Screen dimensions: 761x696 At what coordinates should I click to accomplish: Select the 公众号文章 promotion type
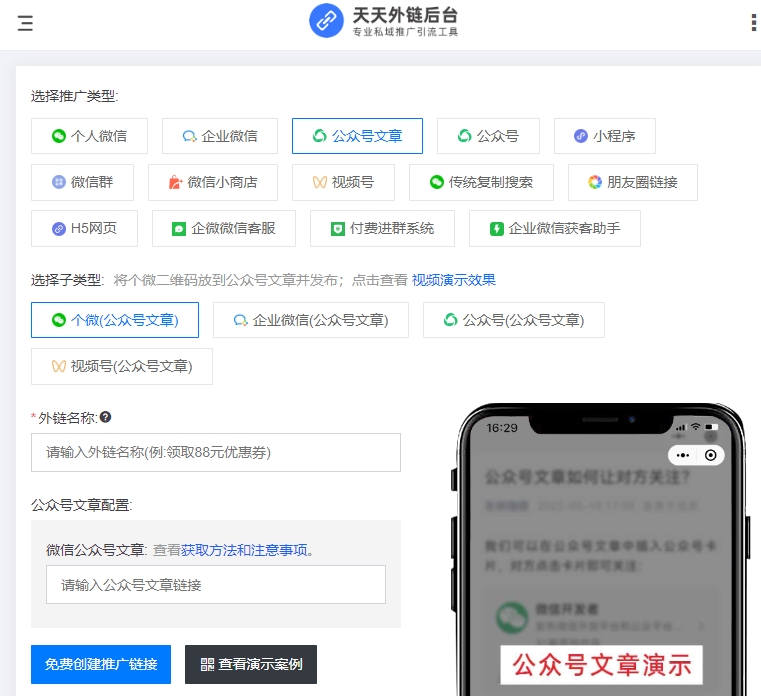[x=357, y=136]
